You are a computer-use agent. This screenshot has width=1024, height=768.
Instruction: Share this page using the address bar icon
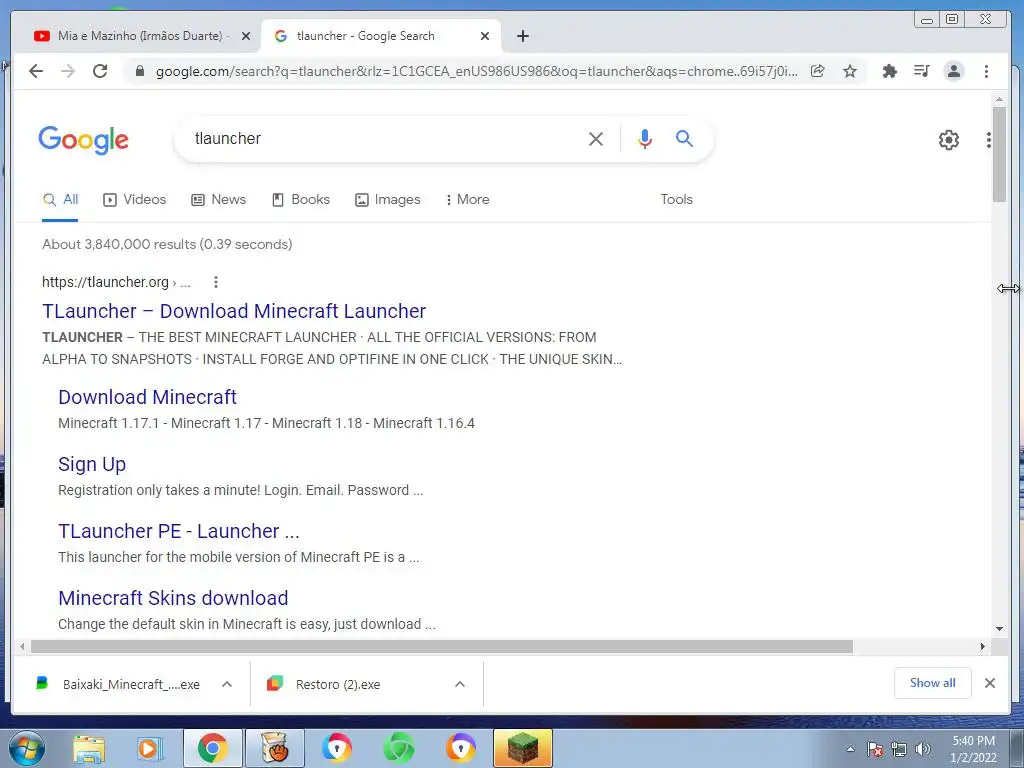(x=818, y=71)
